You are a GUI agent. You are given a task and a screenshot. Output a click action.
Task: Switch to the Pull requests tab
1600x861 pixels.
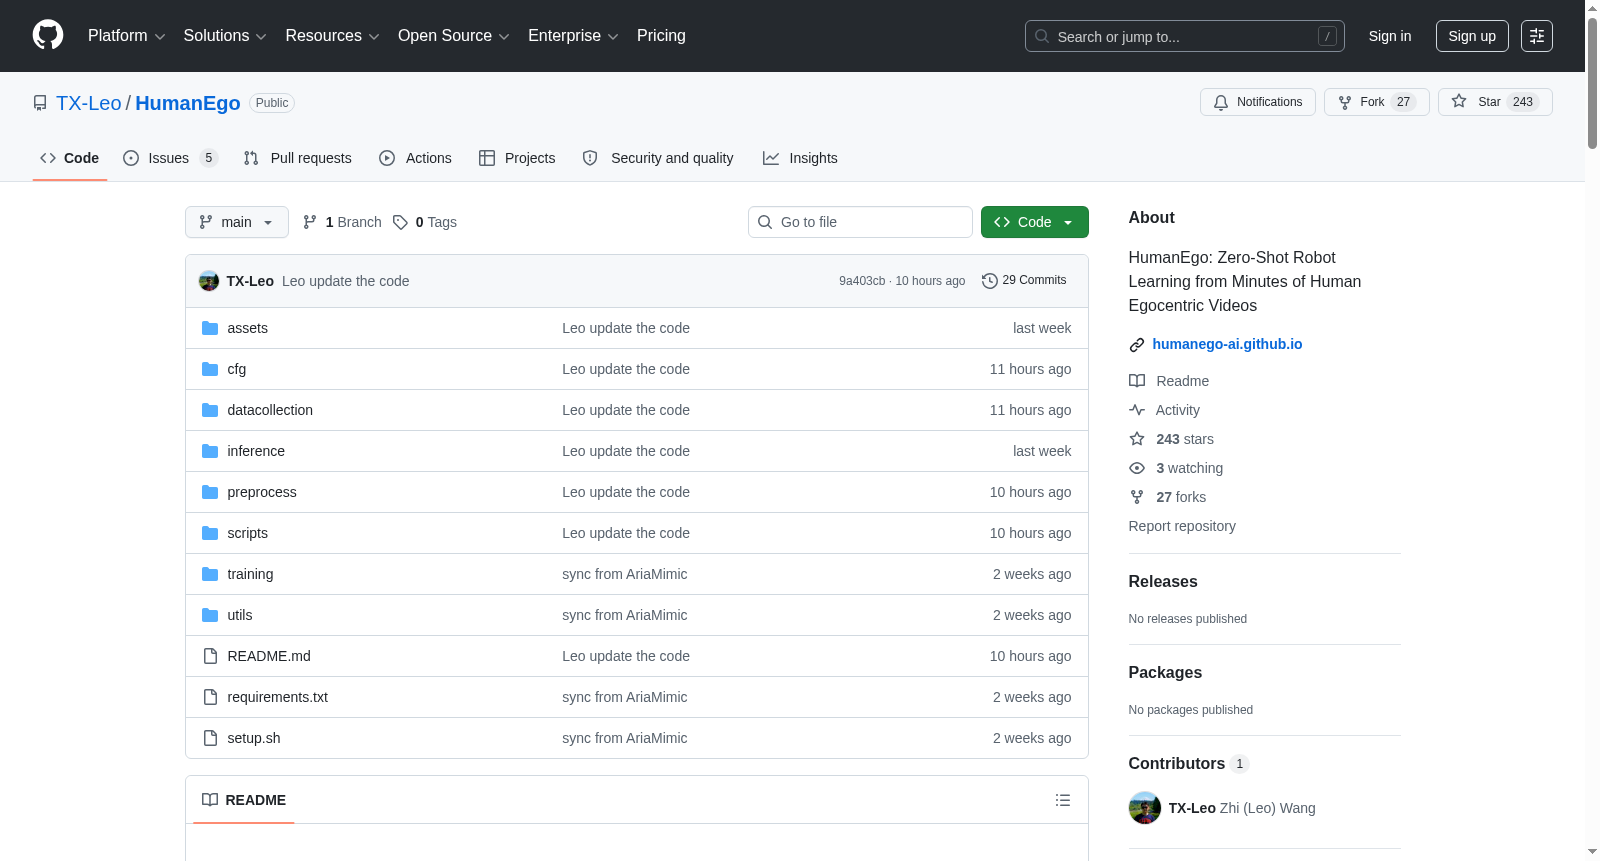298,158
